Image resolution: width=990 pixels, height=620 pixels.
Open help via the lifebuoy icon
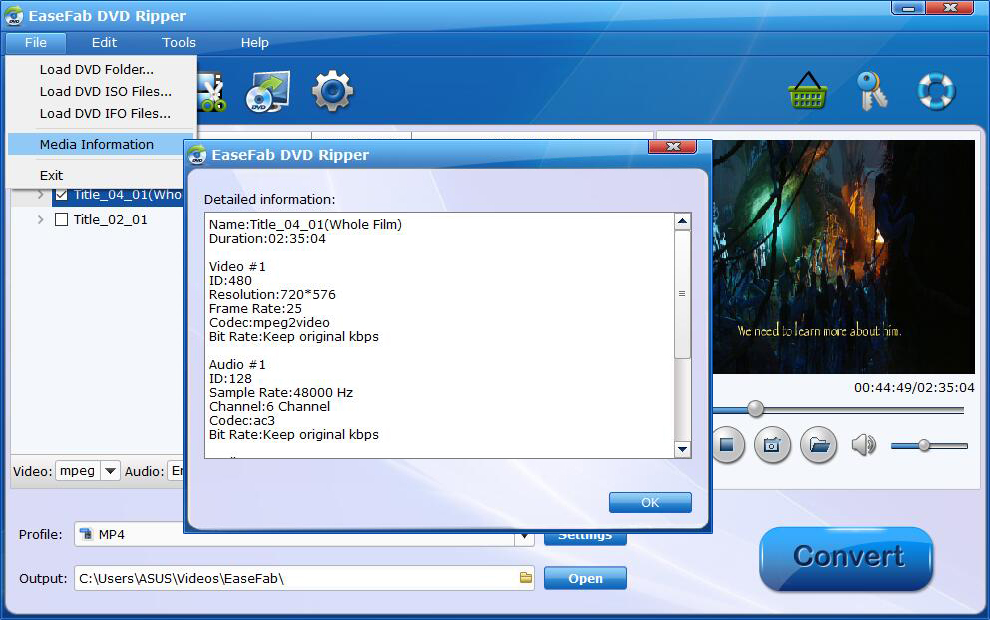[x=936, y=92]
